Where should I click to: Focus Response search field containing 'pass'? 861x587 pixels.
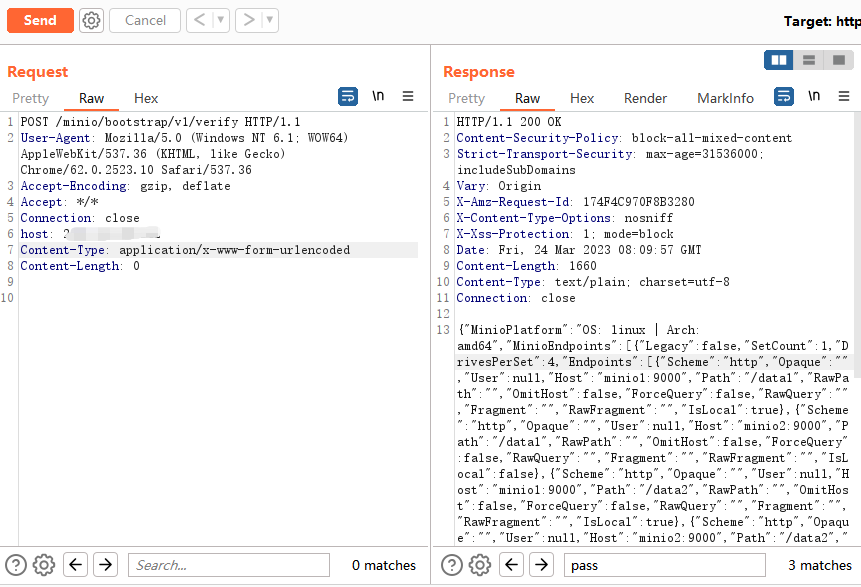click(x=664, y=565)
